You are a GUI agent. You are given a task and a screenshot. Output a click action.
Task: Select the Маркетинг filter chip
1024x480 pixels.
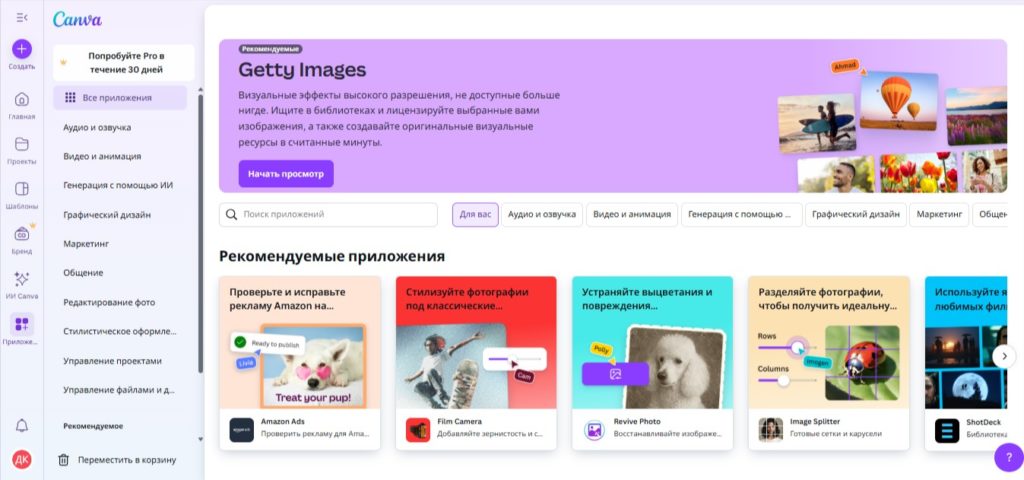[x=939, y=214]
